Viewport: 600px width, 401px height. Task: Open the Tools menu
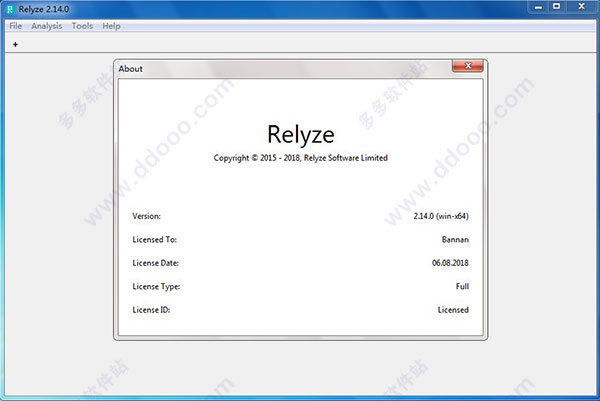(x=82, y=26)
